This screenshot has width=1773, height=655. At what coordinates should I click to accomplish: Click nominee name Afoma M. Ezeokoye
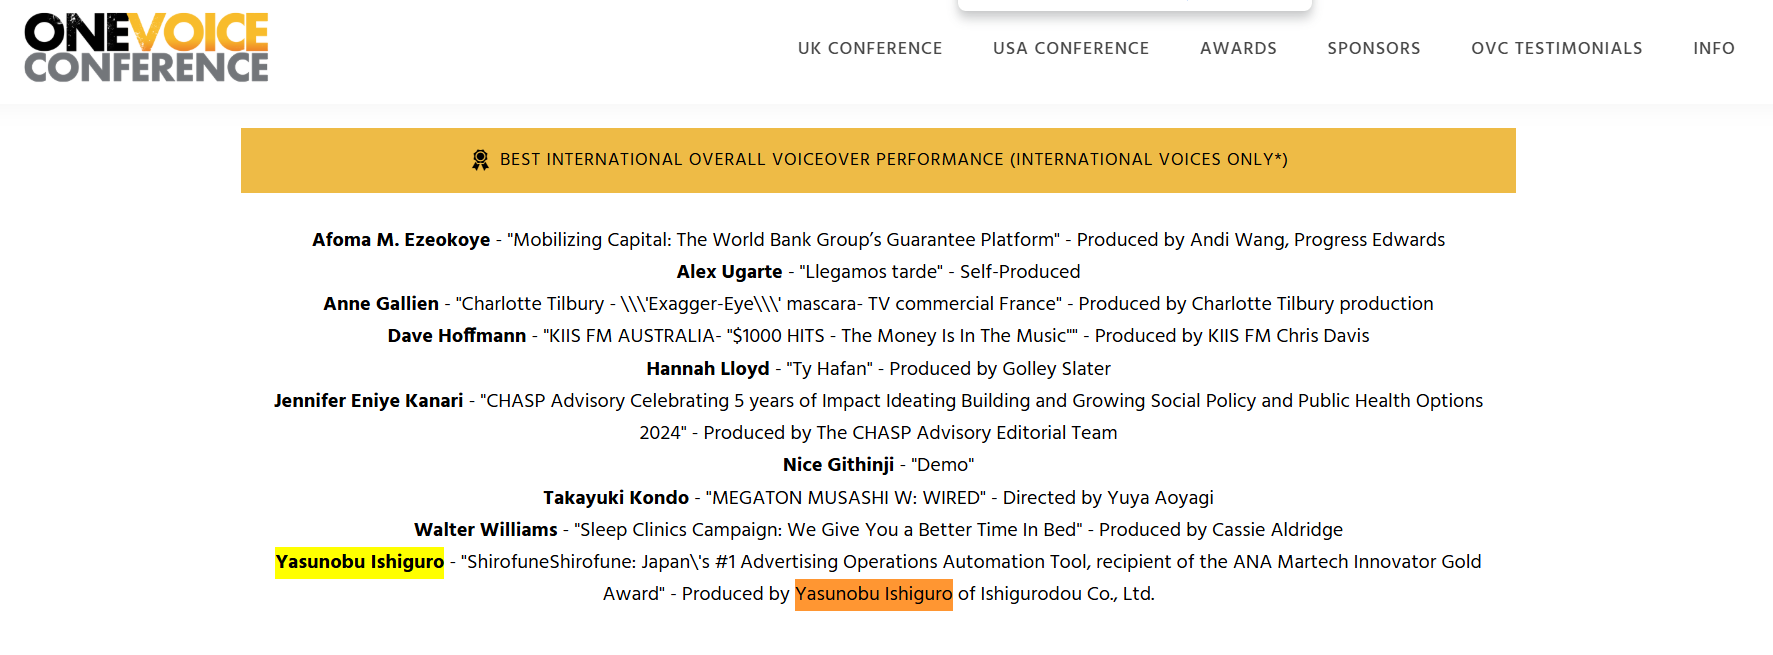tap(401, 240)
